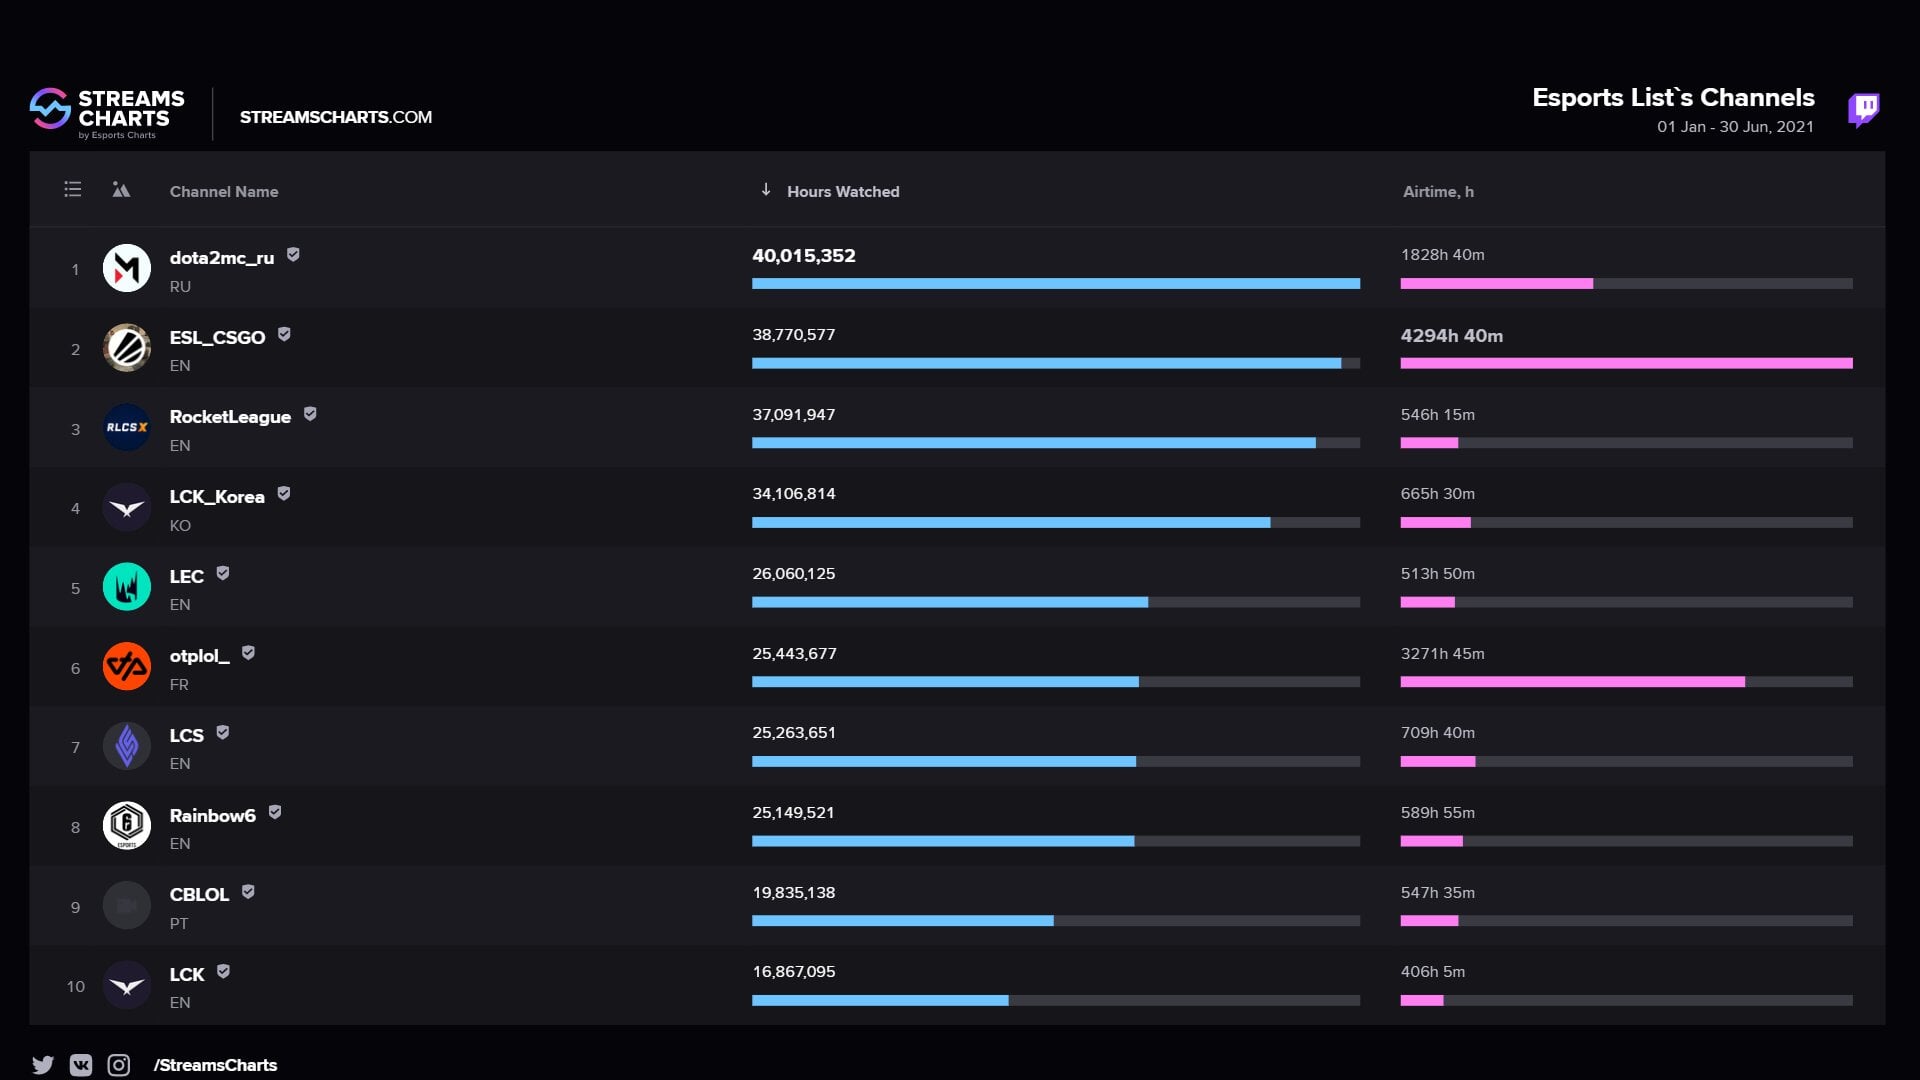This screenshot has height=1080, width=1920.
Task: Open the STREAMSCHARTS.COM link
Action: pyautogui.click(x=336, y=117)
